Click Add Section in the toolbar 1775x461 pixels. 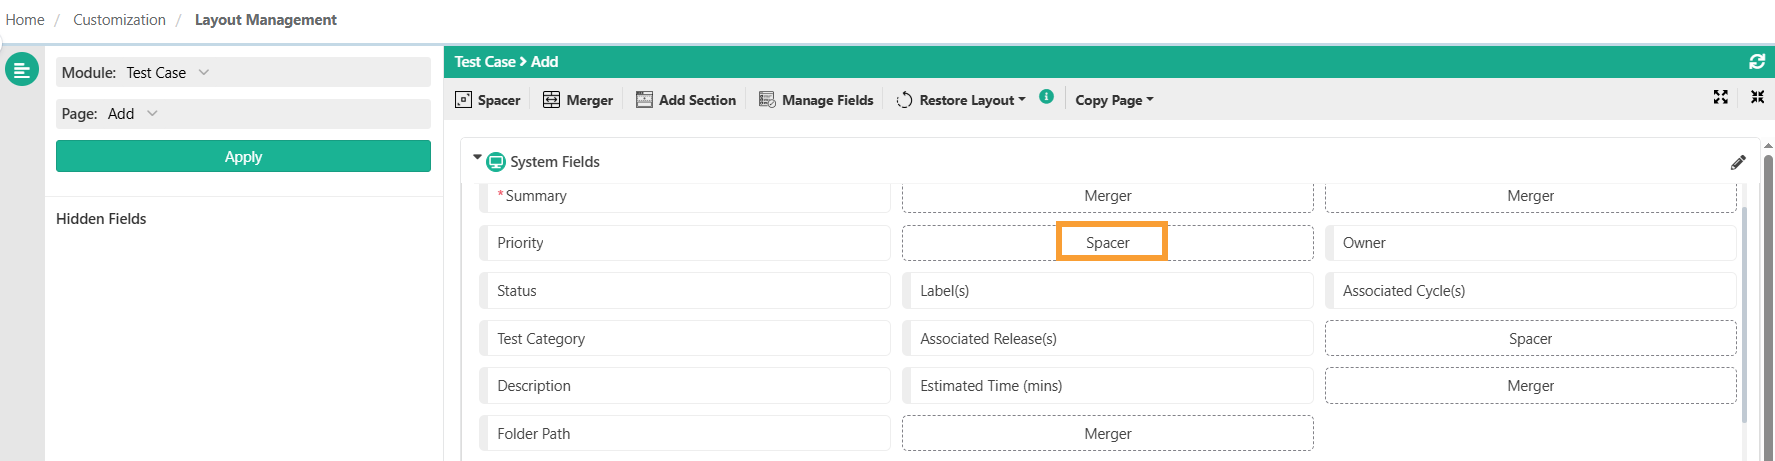(686, 100)
